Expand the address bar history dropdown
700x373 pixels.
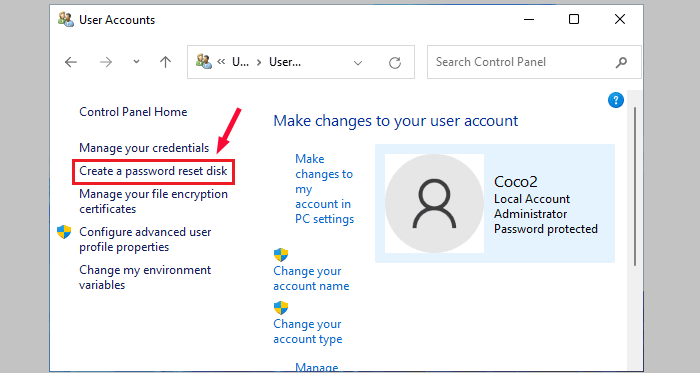point(358,63)
